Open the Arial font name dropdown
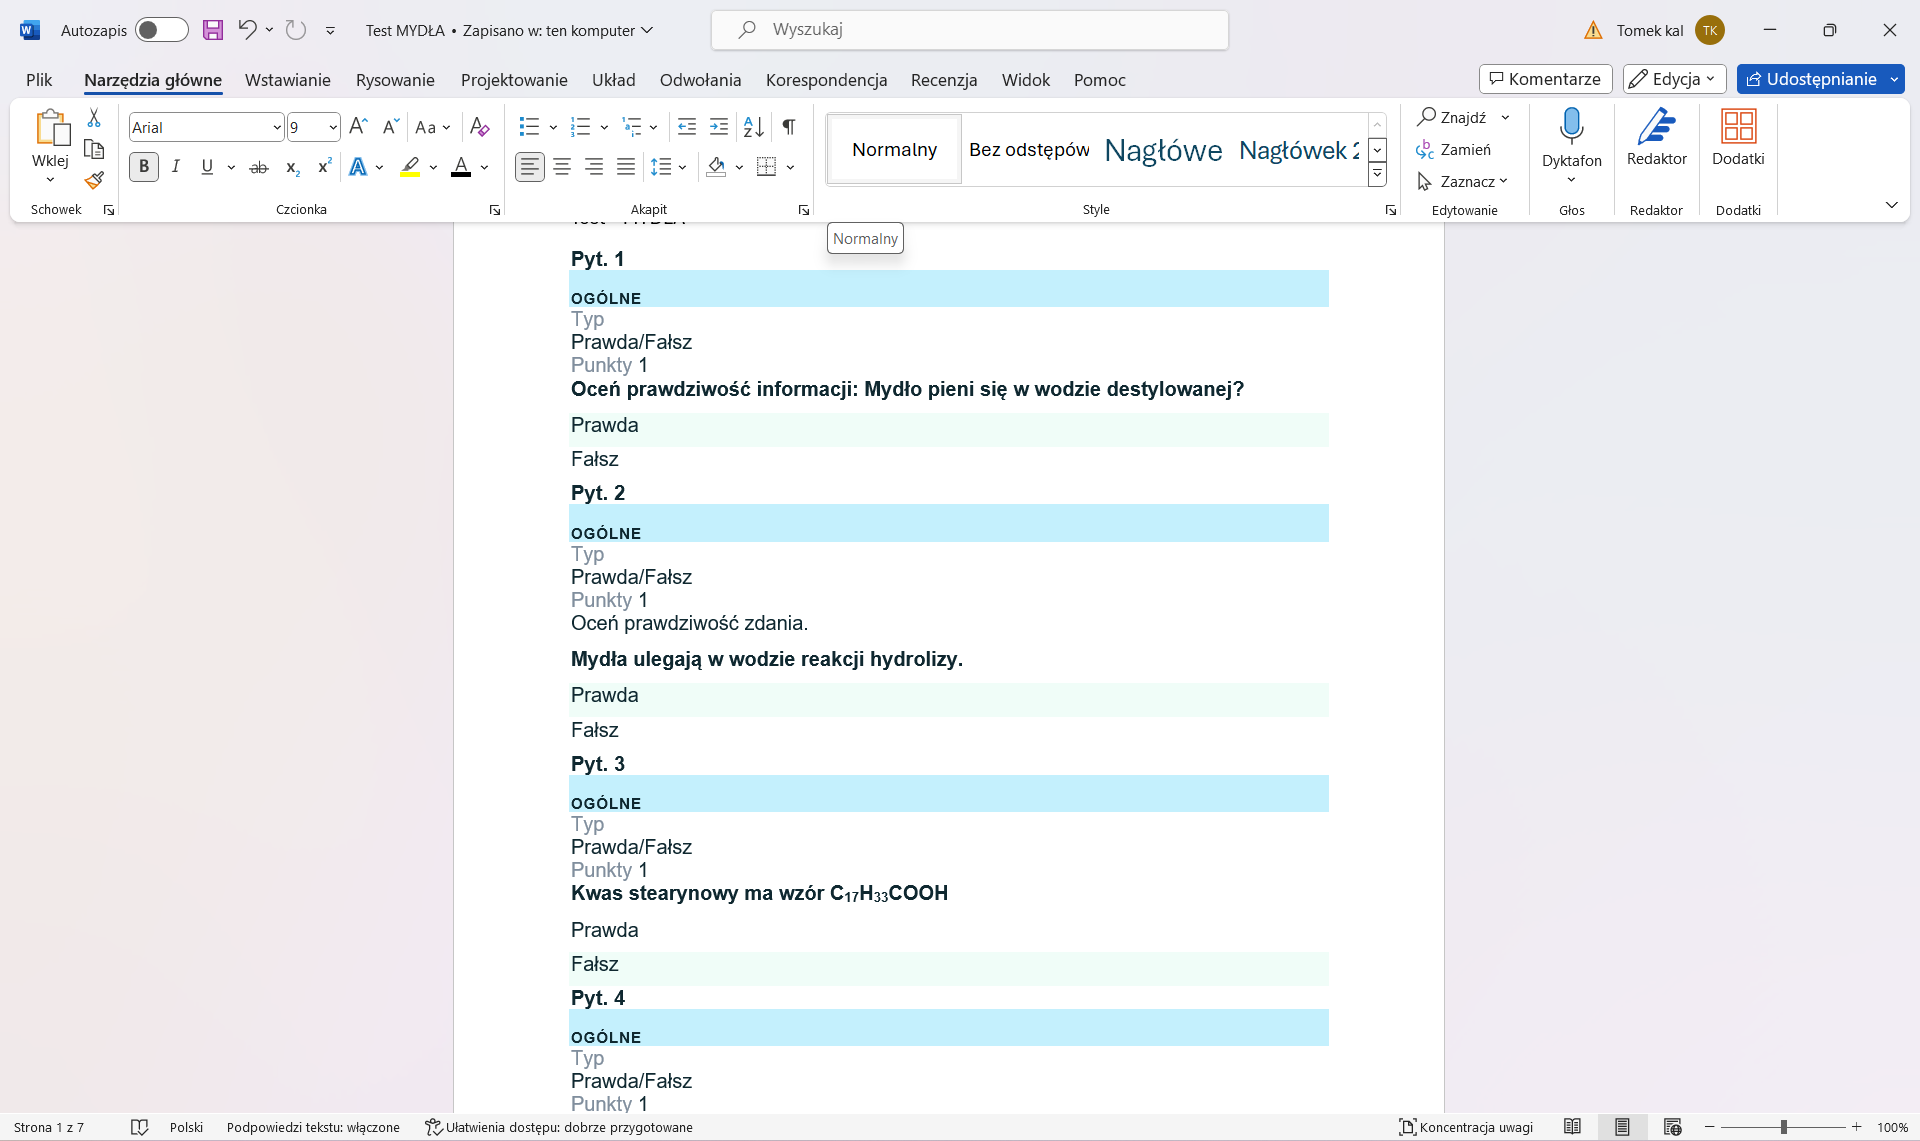The width and height of the screenshot is (1920, 1141). (x=277, y=127)
